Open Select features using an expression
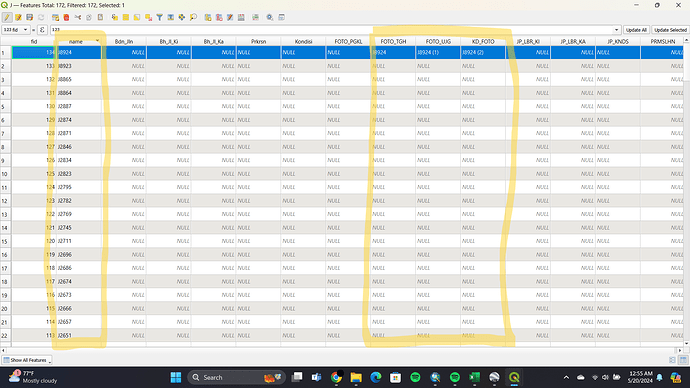The height and width of the screenshot is (388, 690). (x=115, y=18)
